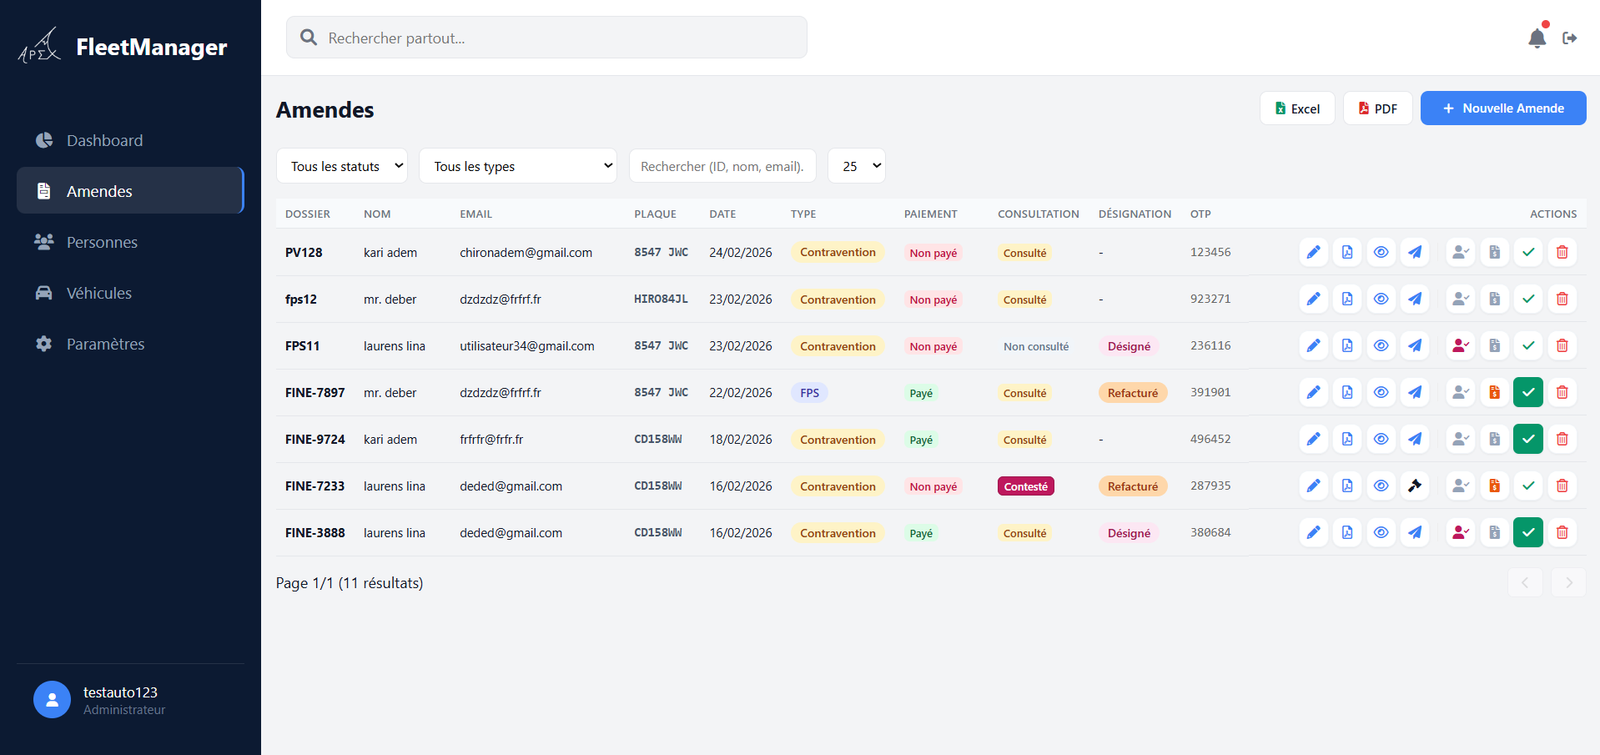Designate person icon for FPS11 row

click(x=1461, y=346)
